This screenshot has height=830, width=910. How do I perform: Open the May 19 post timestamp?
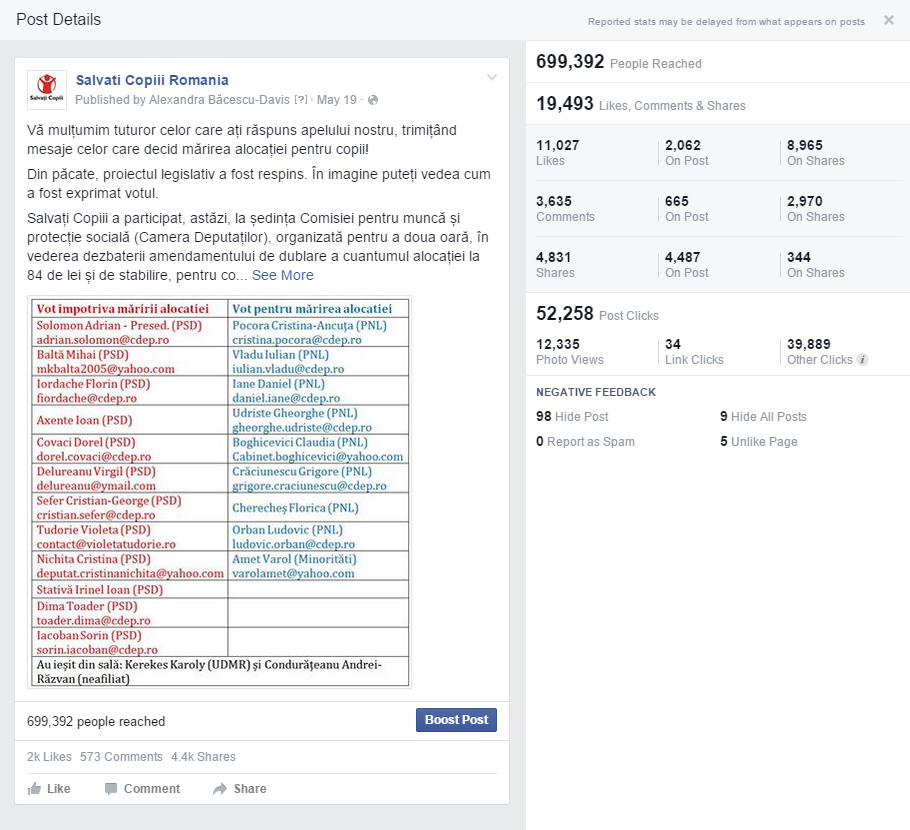pyautogui.click(x=336, y=100)
